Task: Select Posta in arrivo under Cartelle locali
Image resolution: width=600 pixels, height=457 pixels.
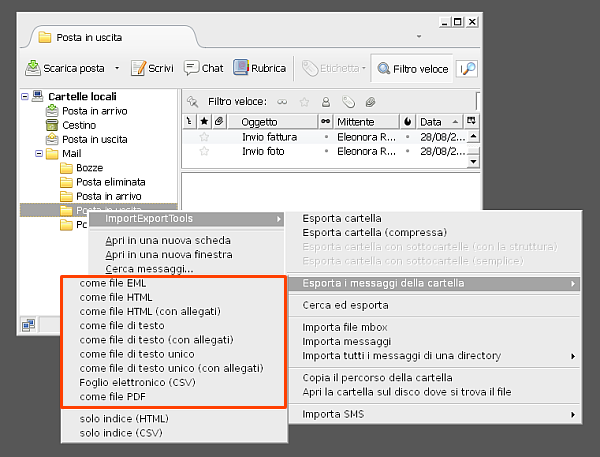Action: [95, 111]
